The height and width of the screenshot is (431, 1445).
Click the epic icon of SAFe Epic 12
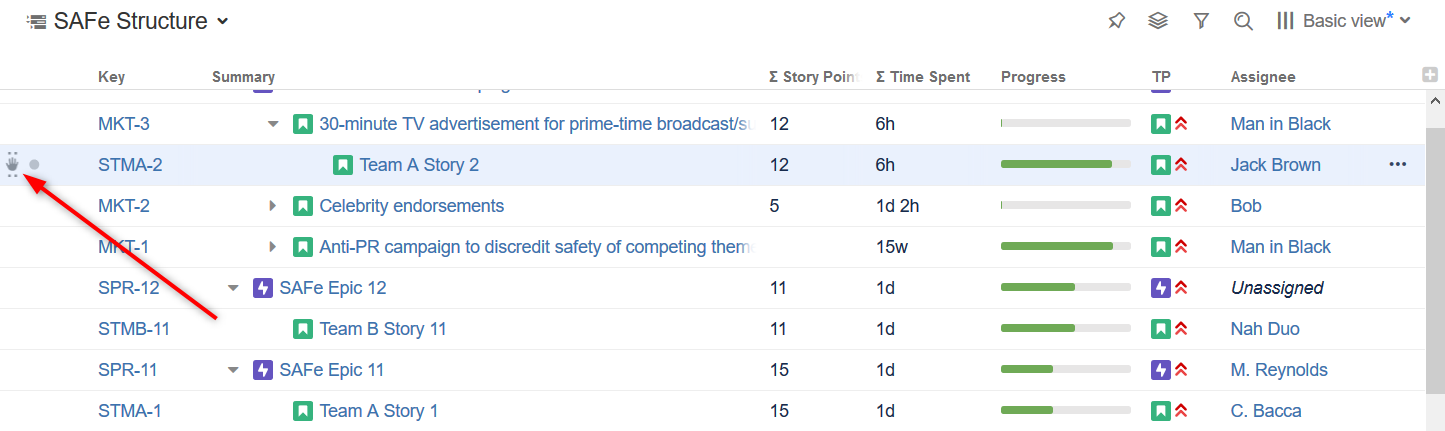(263, 288)
